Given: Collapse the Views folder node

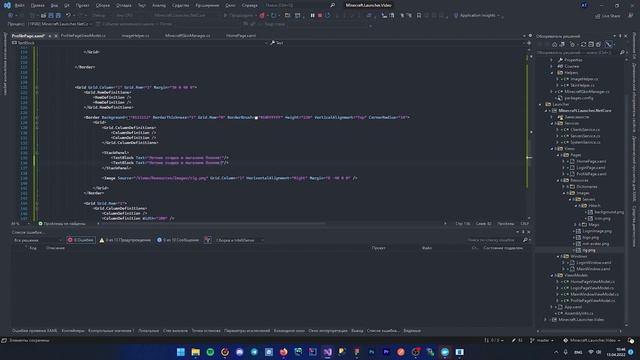Looking at the screenshot, I should pos(552,149).
